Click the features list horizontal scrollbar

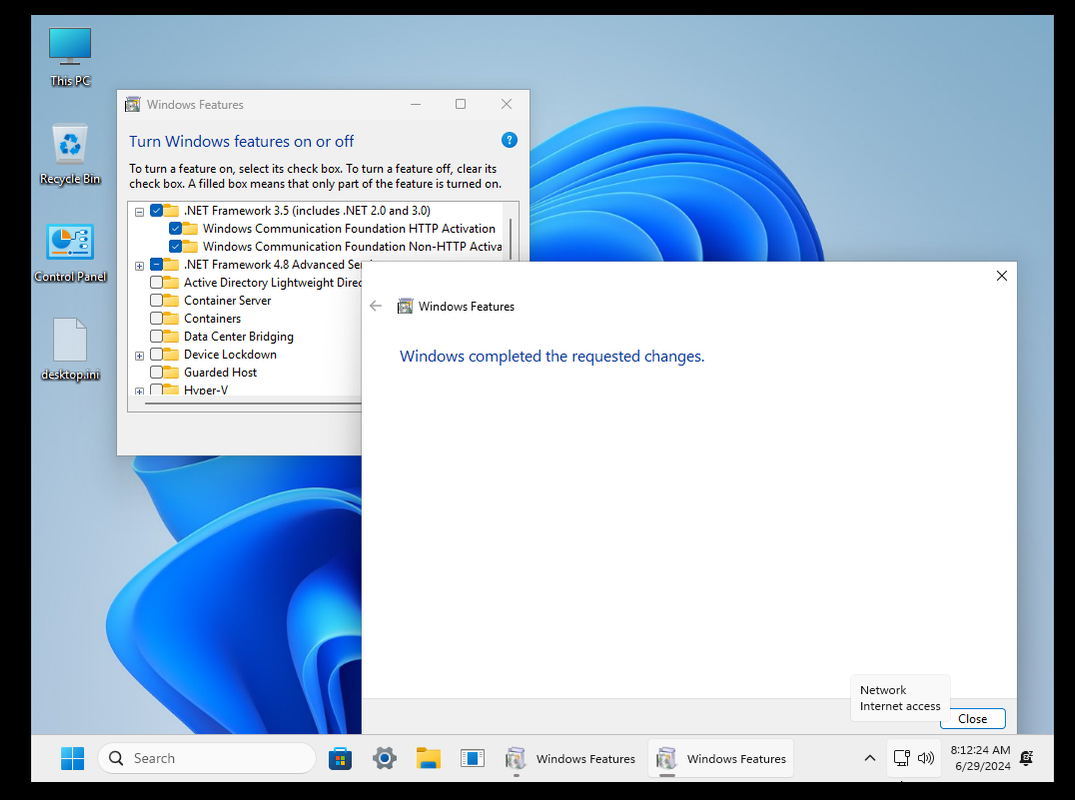252,404
